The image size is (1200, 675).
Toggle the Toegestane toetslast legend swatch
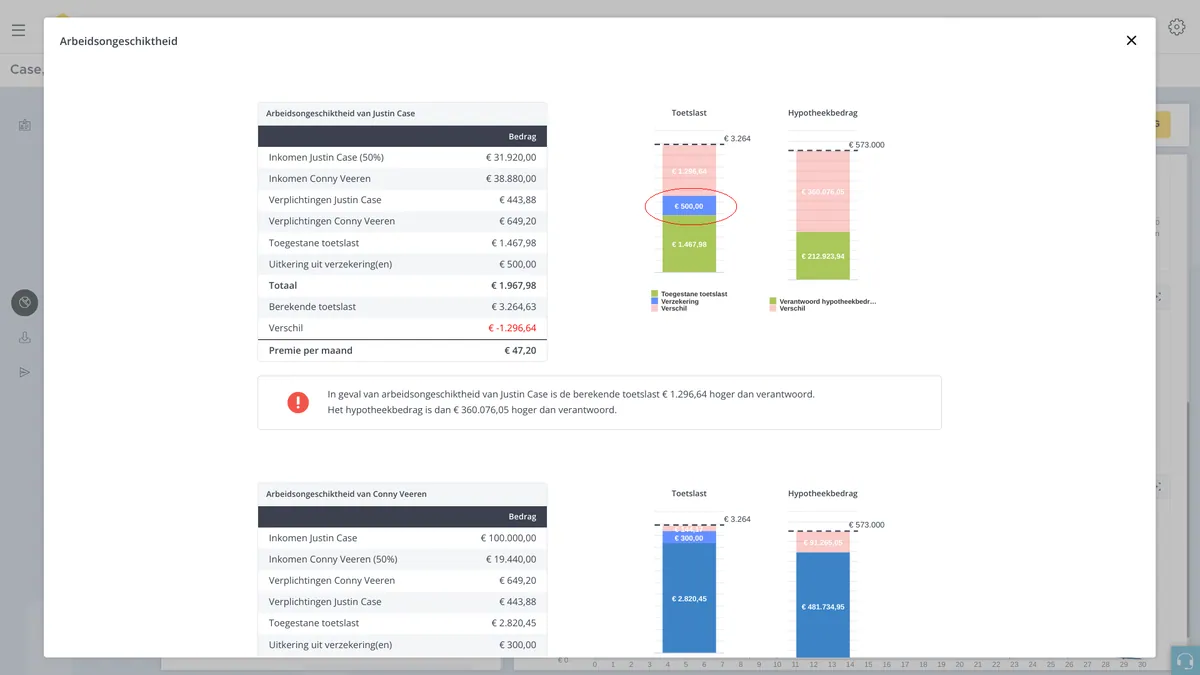coord(654,294)
